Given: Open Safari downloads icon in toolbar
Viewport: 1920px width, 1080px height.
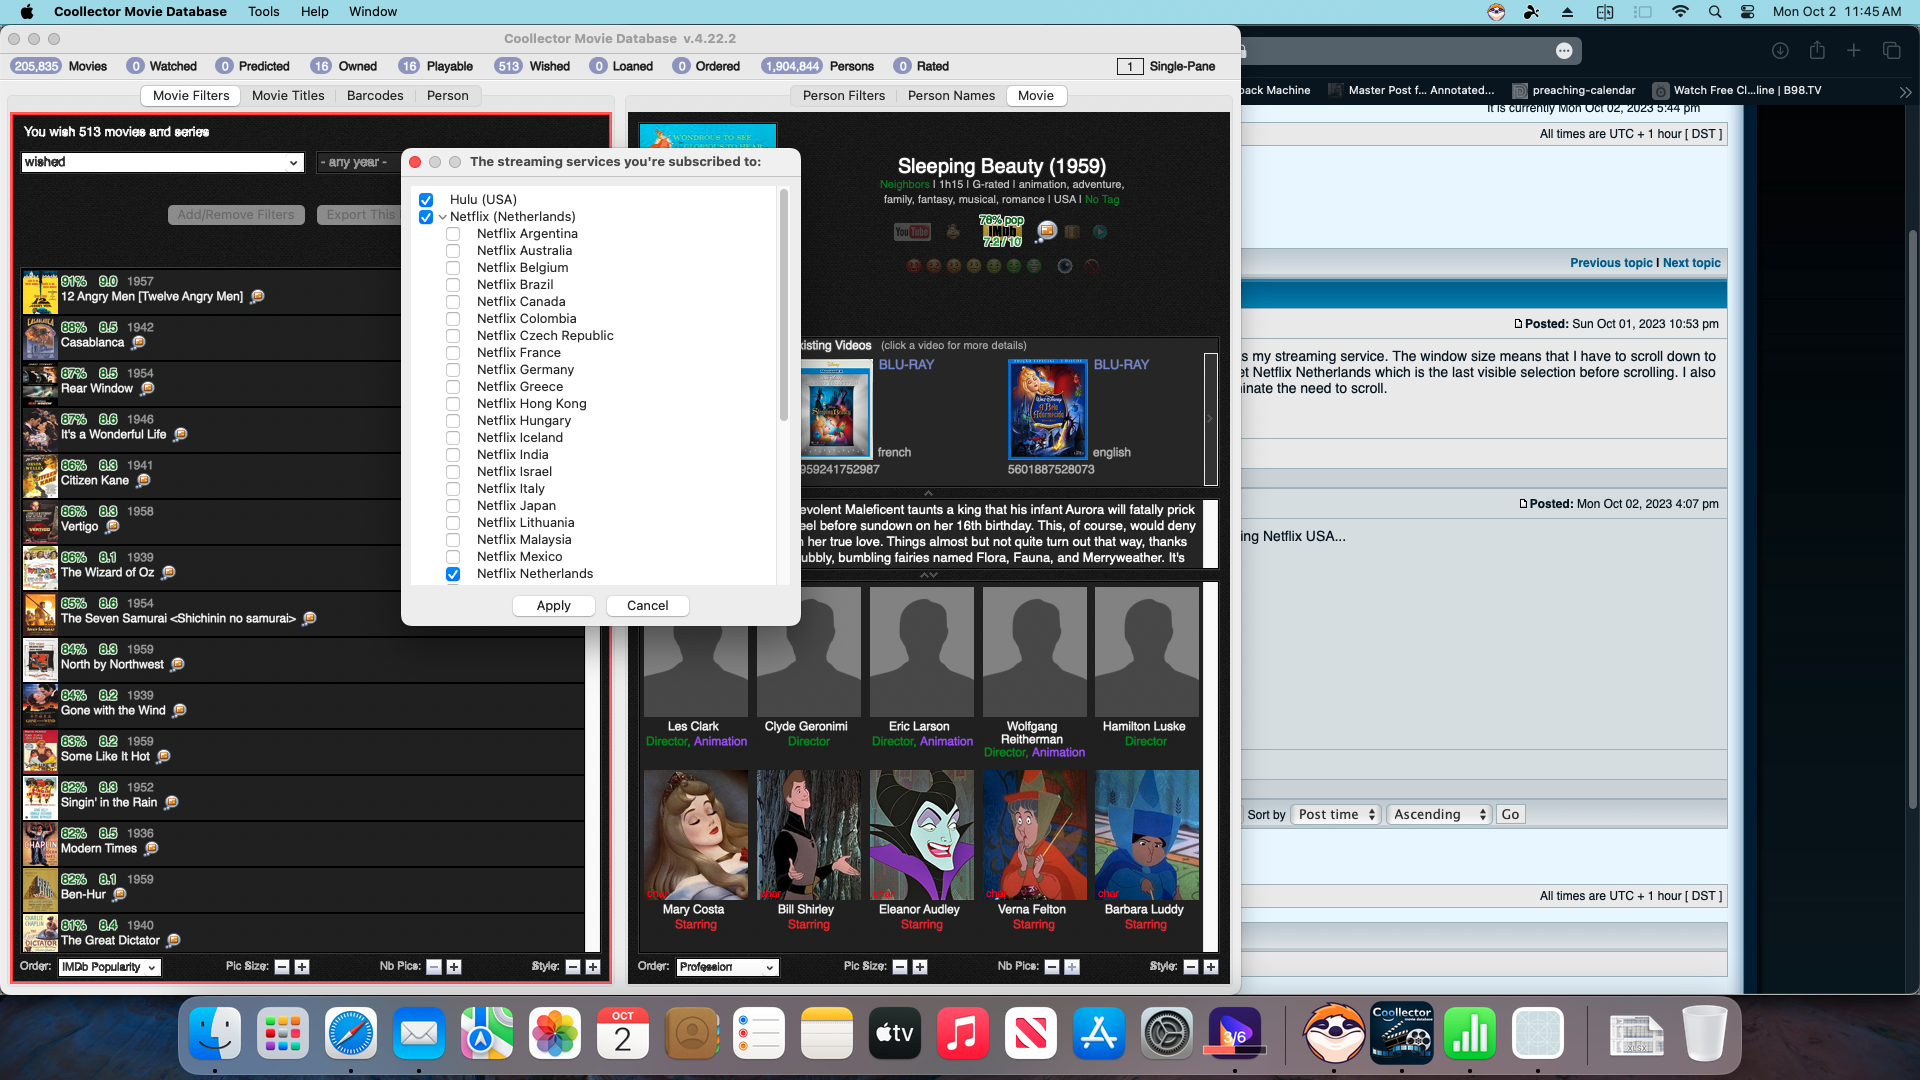Looking at the screenshot, I should 1780,50.
